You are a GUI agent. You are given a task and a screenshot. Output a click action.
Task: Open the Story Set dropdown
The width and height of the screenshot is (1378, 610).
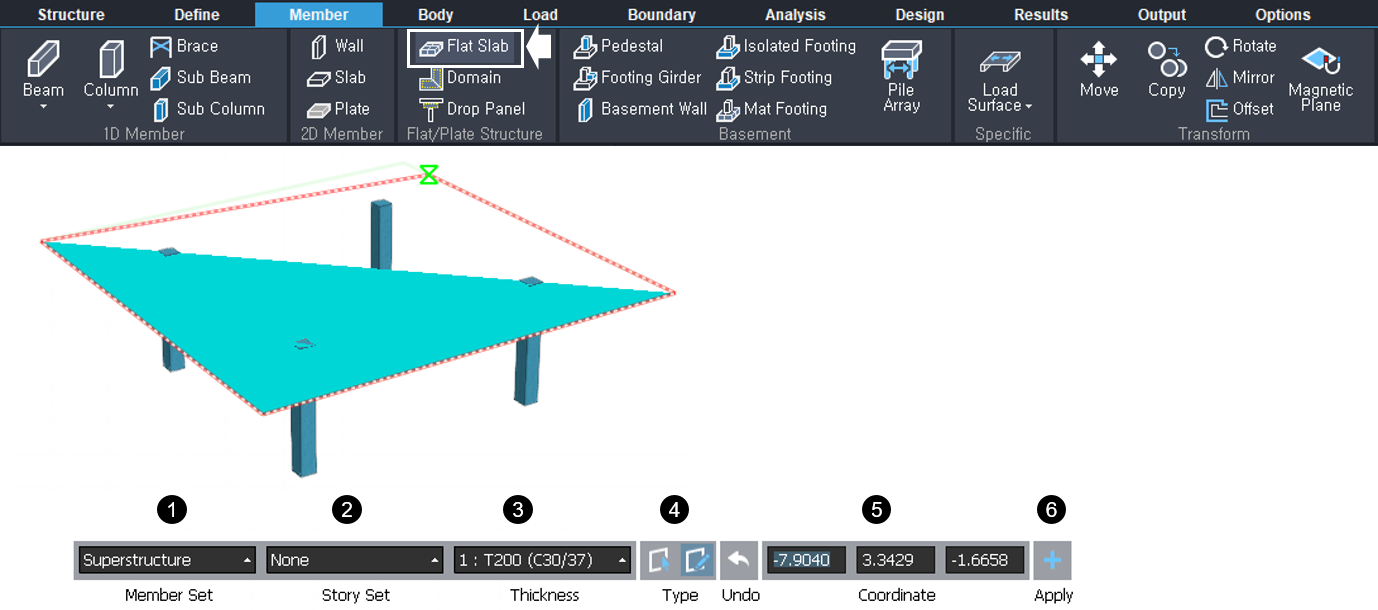354,560
